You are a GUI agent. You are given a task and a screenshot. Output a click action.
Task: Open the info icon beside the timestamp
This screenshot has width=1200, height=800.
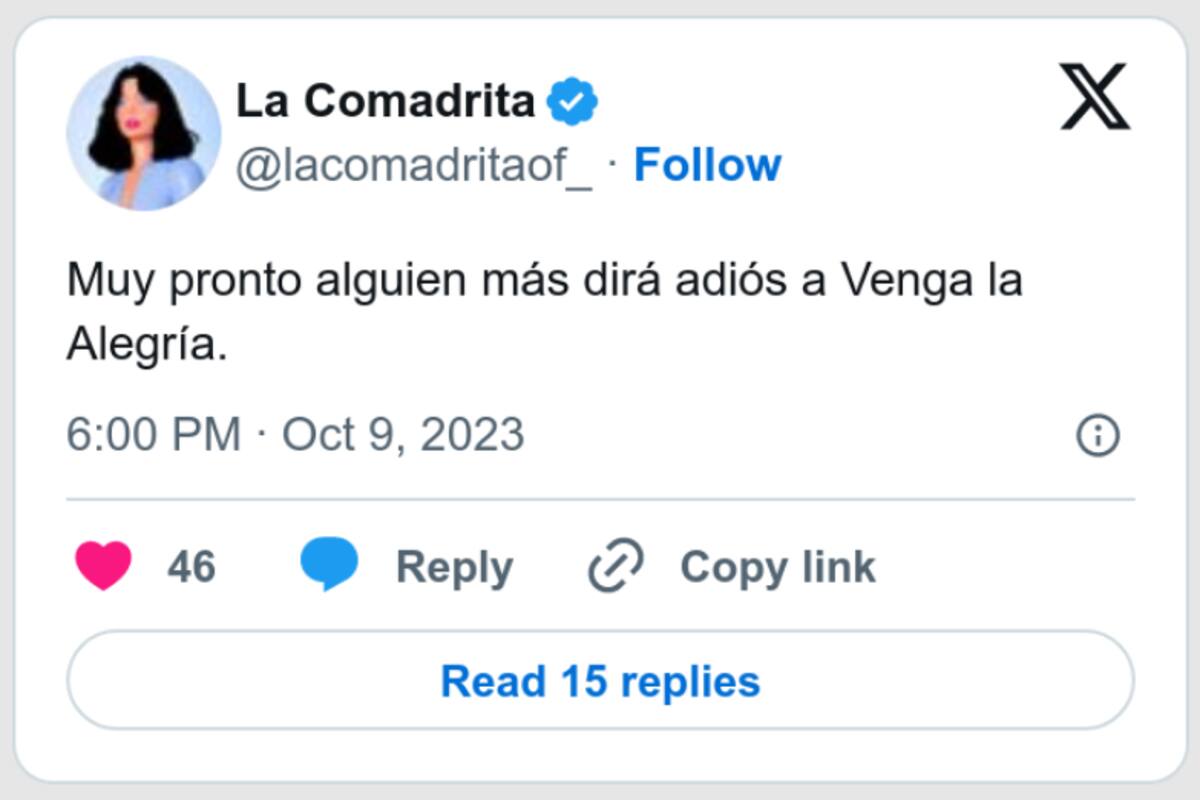click(1097, 436)
